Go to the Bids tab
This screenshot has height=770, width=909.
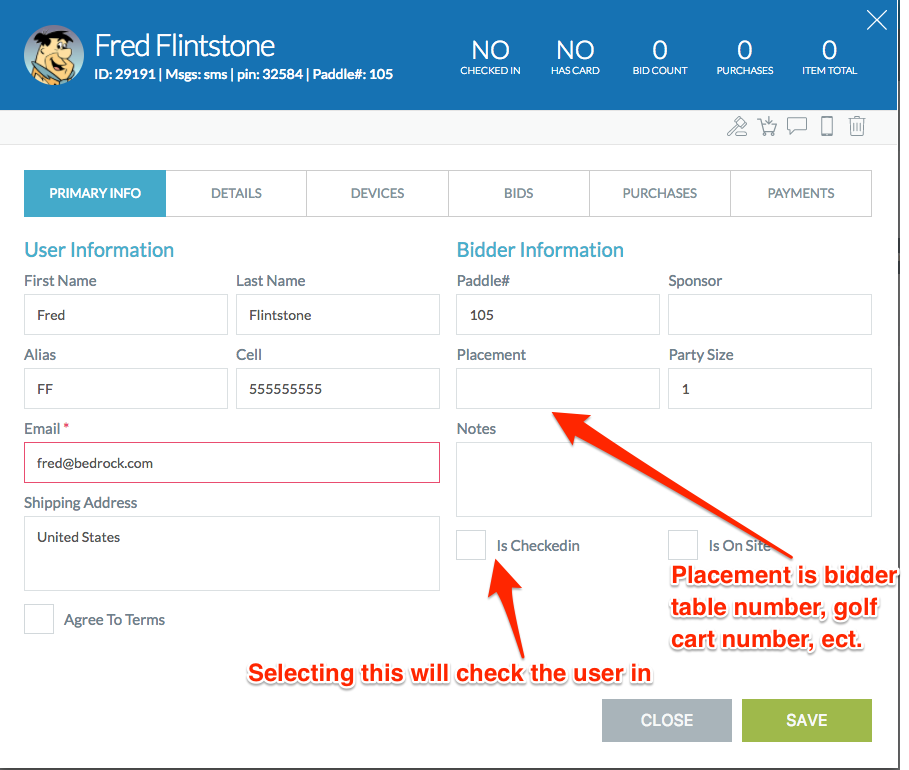(x=519, y=193)
